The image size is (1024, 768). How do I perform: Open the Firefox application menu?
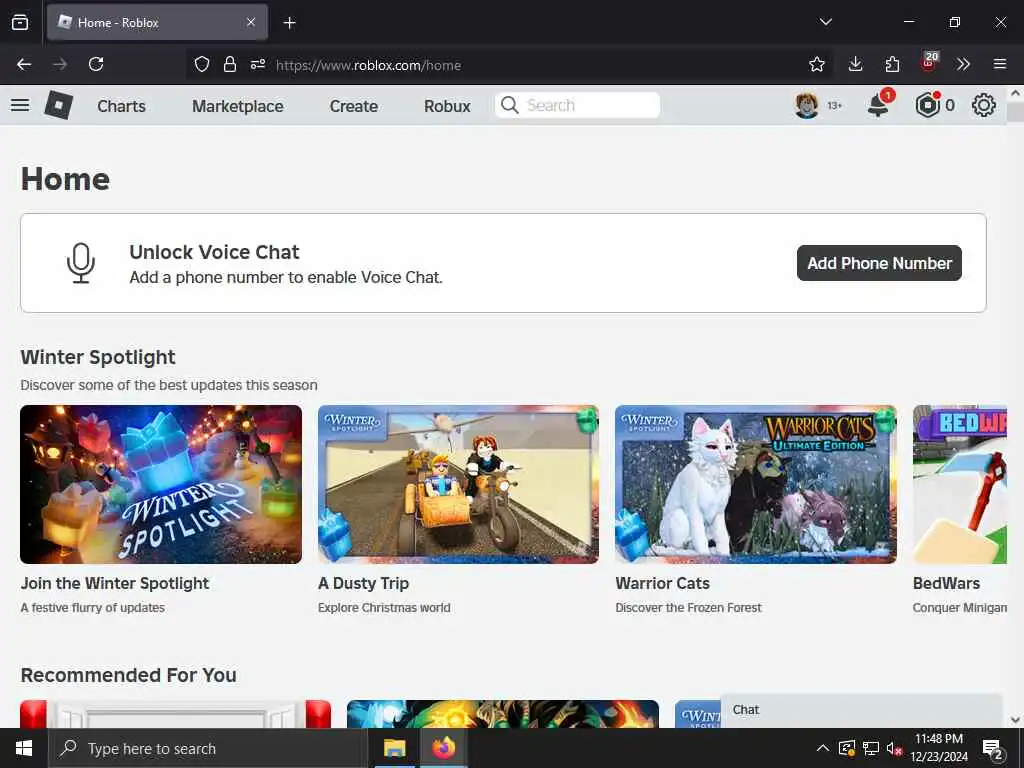coord(1000,64)
